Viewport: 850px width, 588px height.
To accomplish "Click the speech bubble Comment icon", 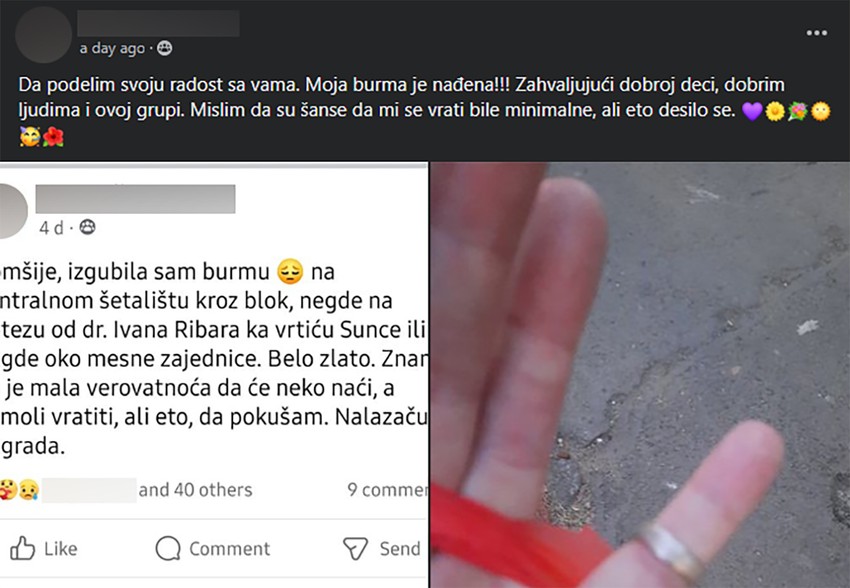I will pyautogui.click(x=168, y=548).
